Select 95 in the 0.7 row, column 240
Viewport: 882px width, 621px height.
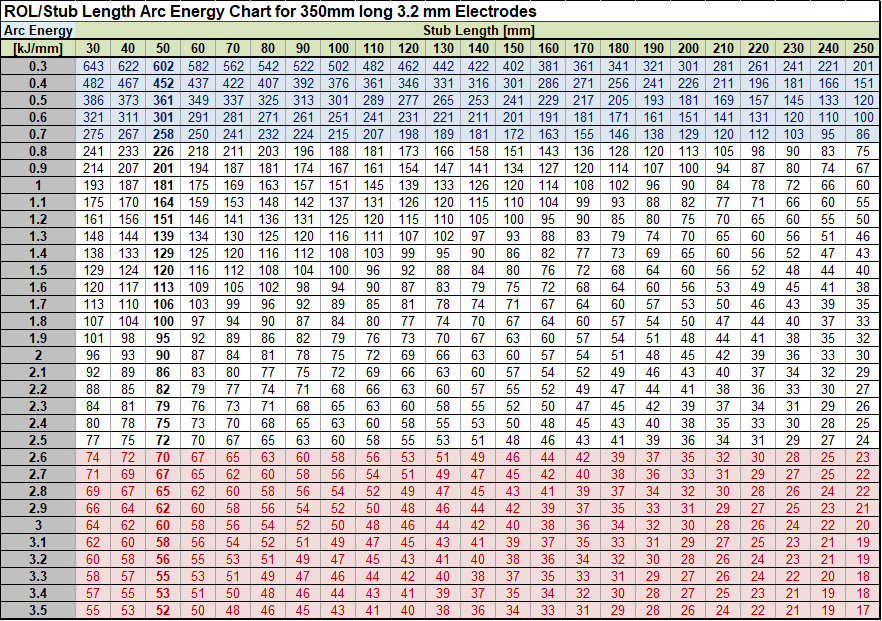click(828, 134)
